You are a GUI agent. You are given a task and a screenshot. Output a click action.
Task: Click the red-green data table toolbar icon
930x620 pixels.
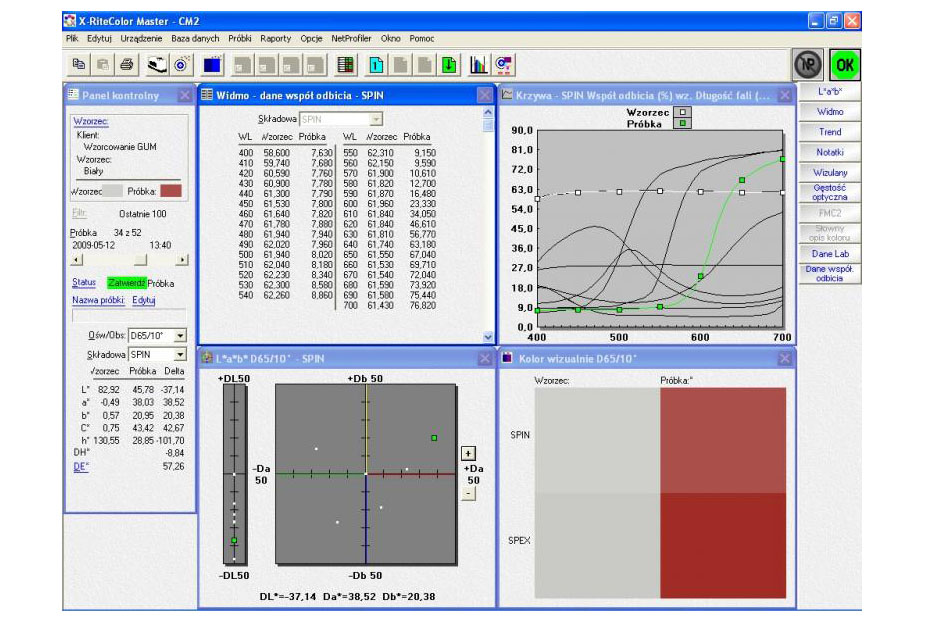345,64
